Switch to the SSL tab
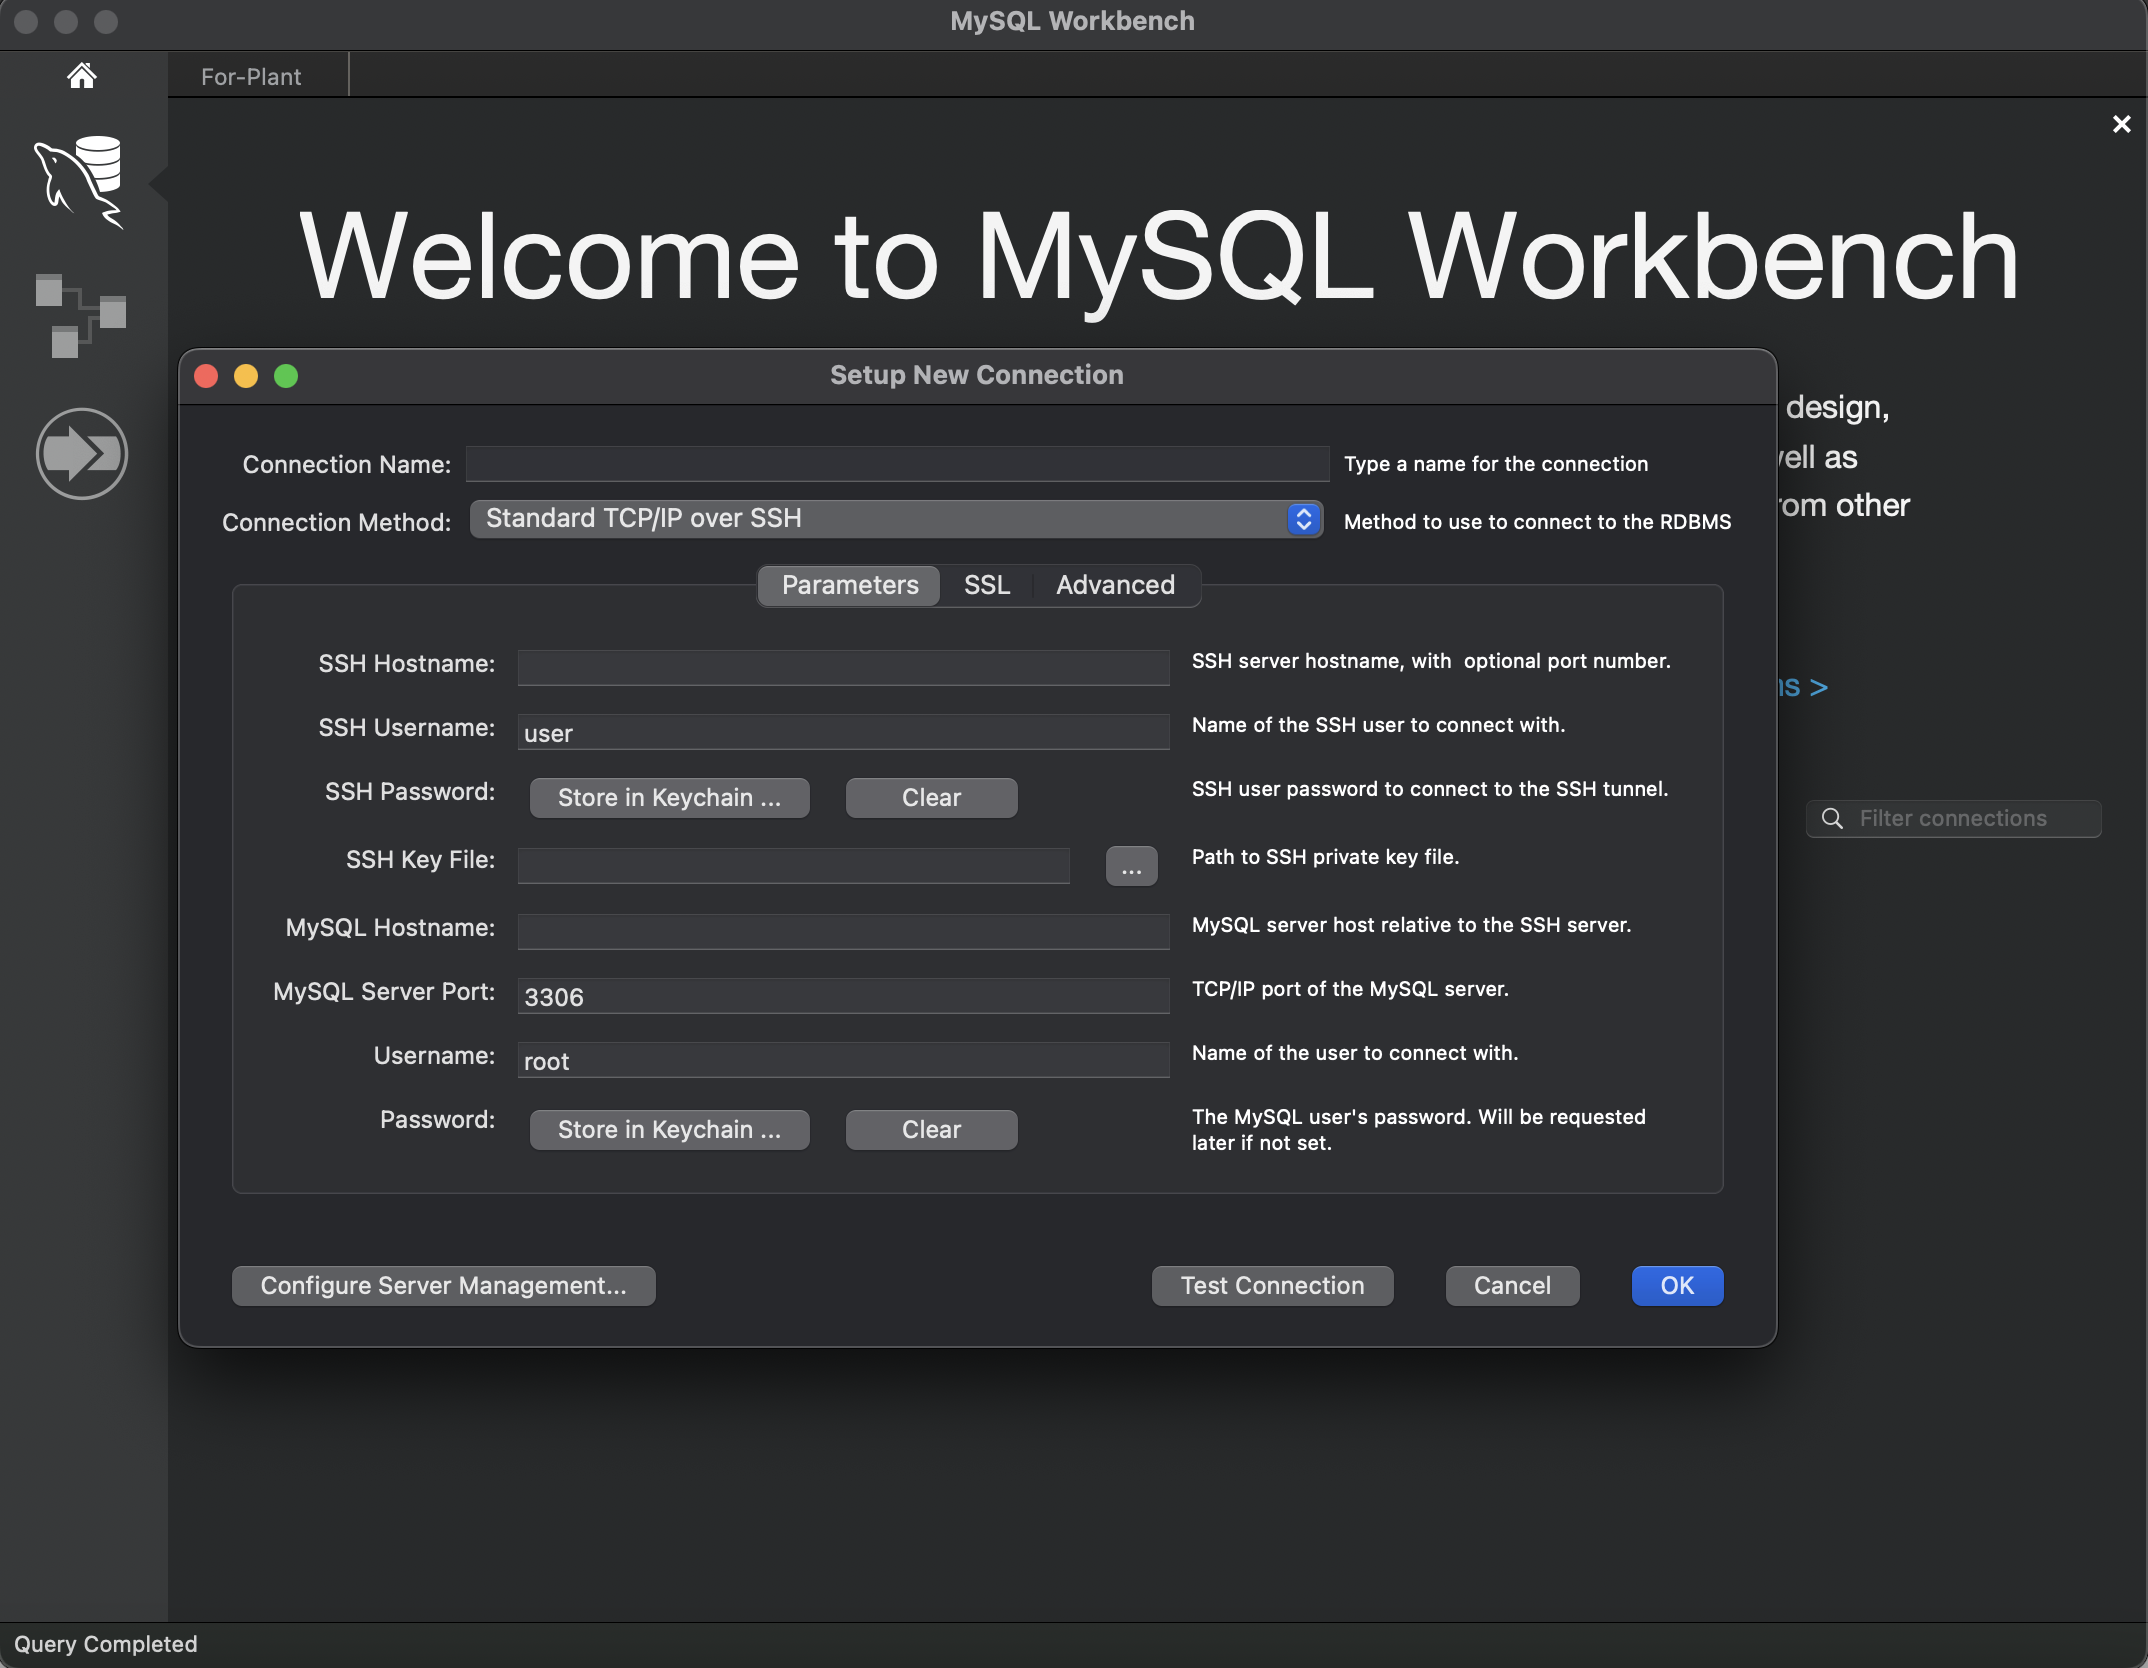The height and width of the screenshot is (1668, 2148). point(986,586)
